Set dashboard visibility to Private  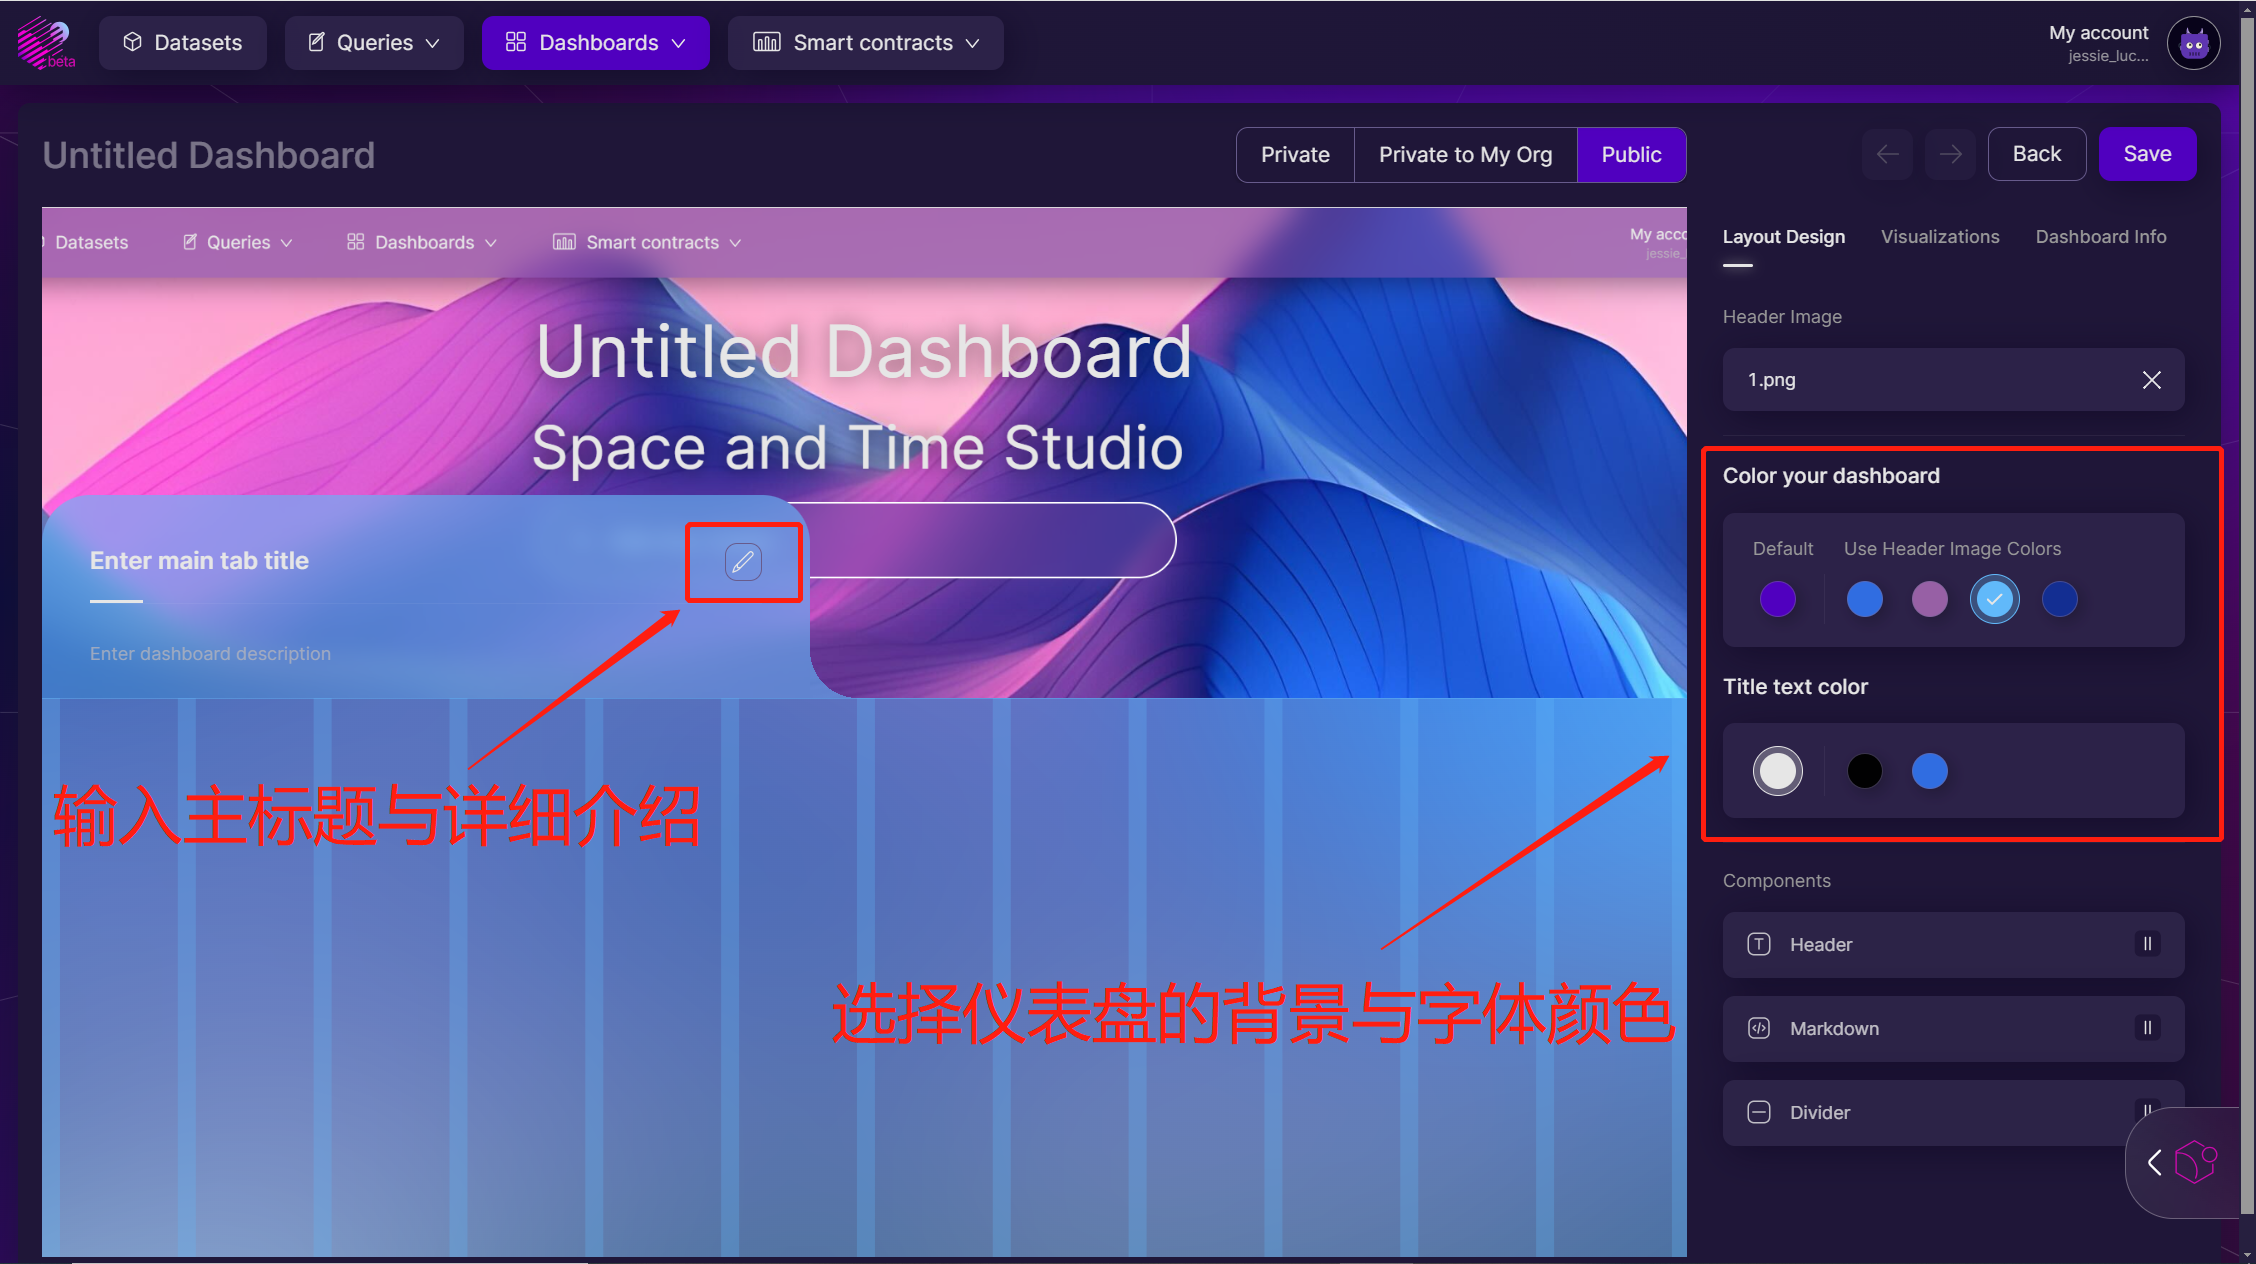1295,155
